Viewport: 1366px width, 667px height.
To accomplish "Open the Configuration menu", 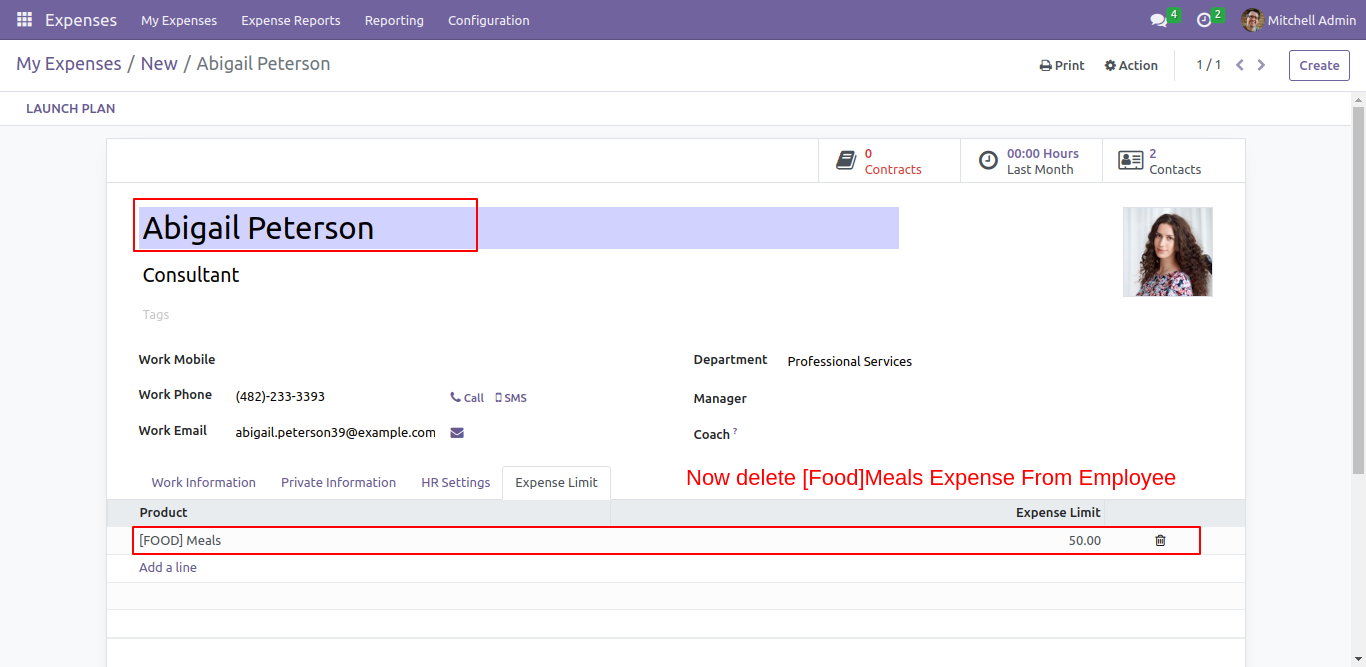I will pos(488,20).
